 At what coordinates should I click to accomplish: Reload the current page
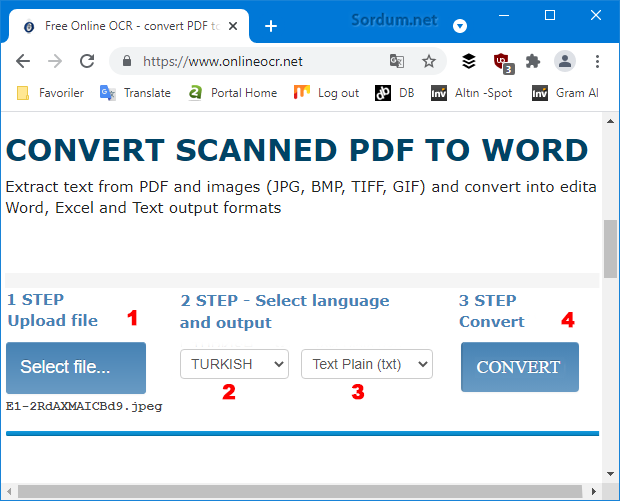(x=87, y=61)
